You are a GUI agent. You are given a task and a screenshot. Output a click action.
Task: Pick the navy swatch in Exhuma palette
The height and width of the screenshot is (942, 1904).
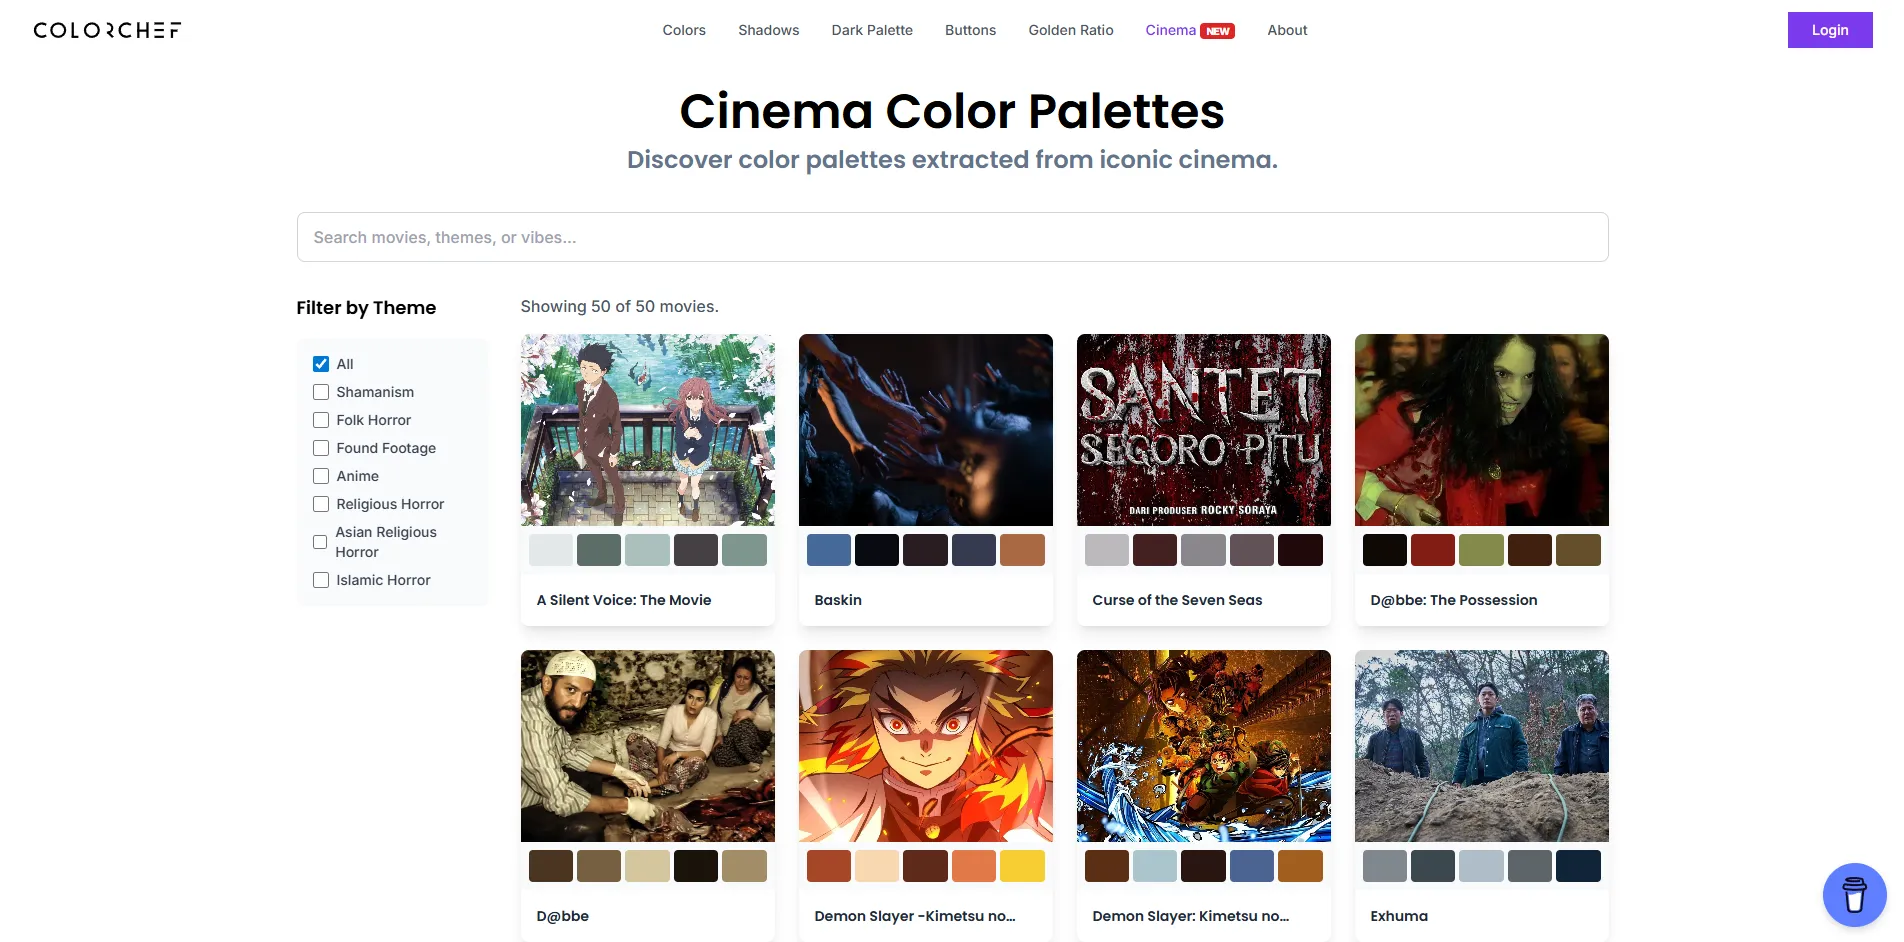point(1578,866)
